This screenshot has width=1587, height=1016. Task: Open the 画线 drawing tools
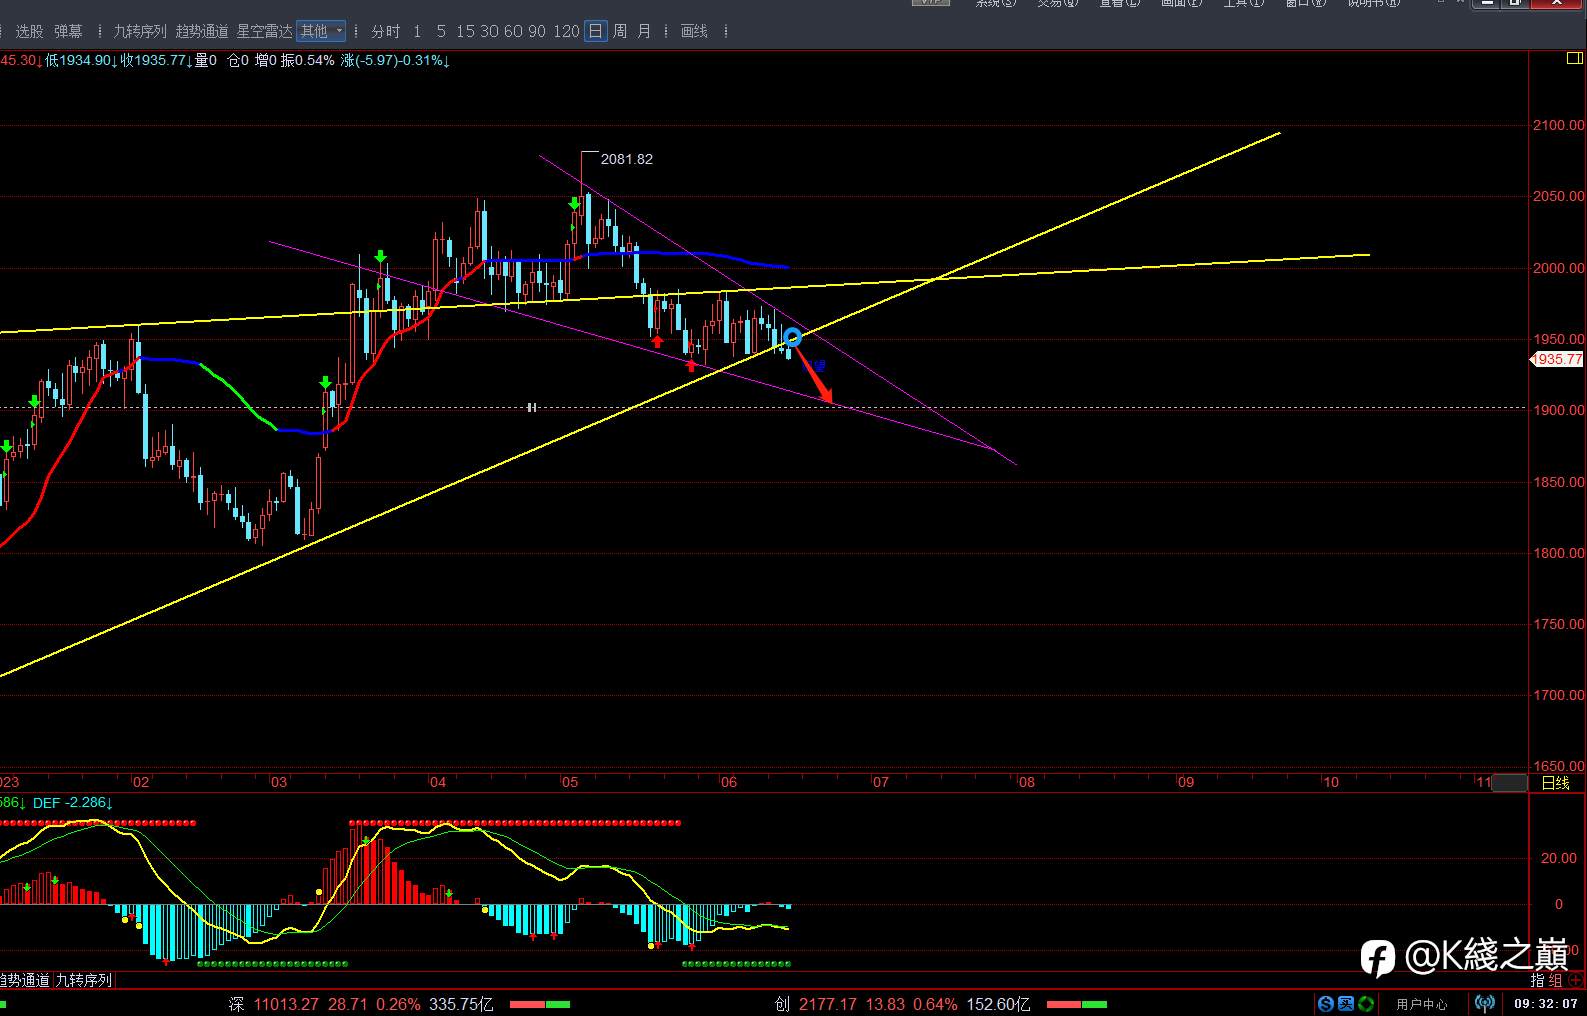pos(694,32)
